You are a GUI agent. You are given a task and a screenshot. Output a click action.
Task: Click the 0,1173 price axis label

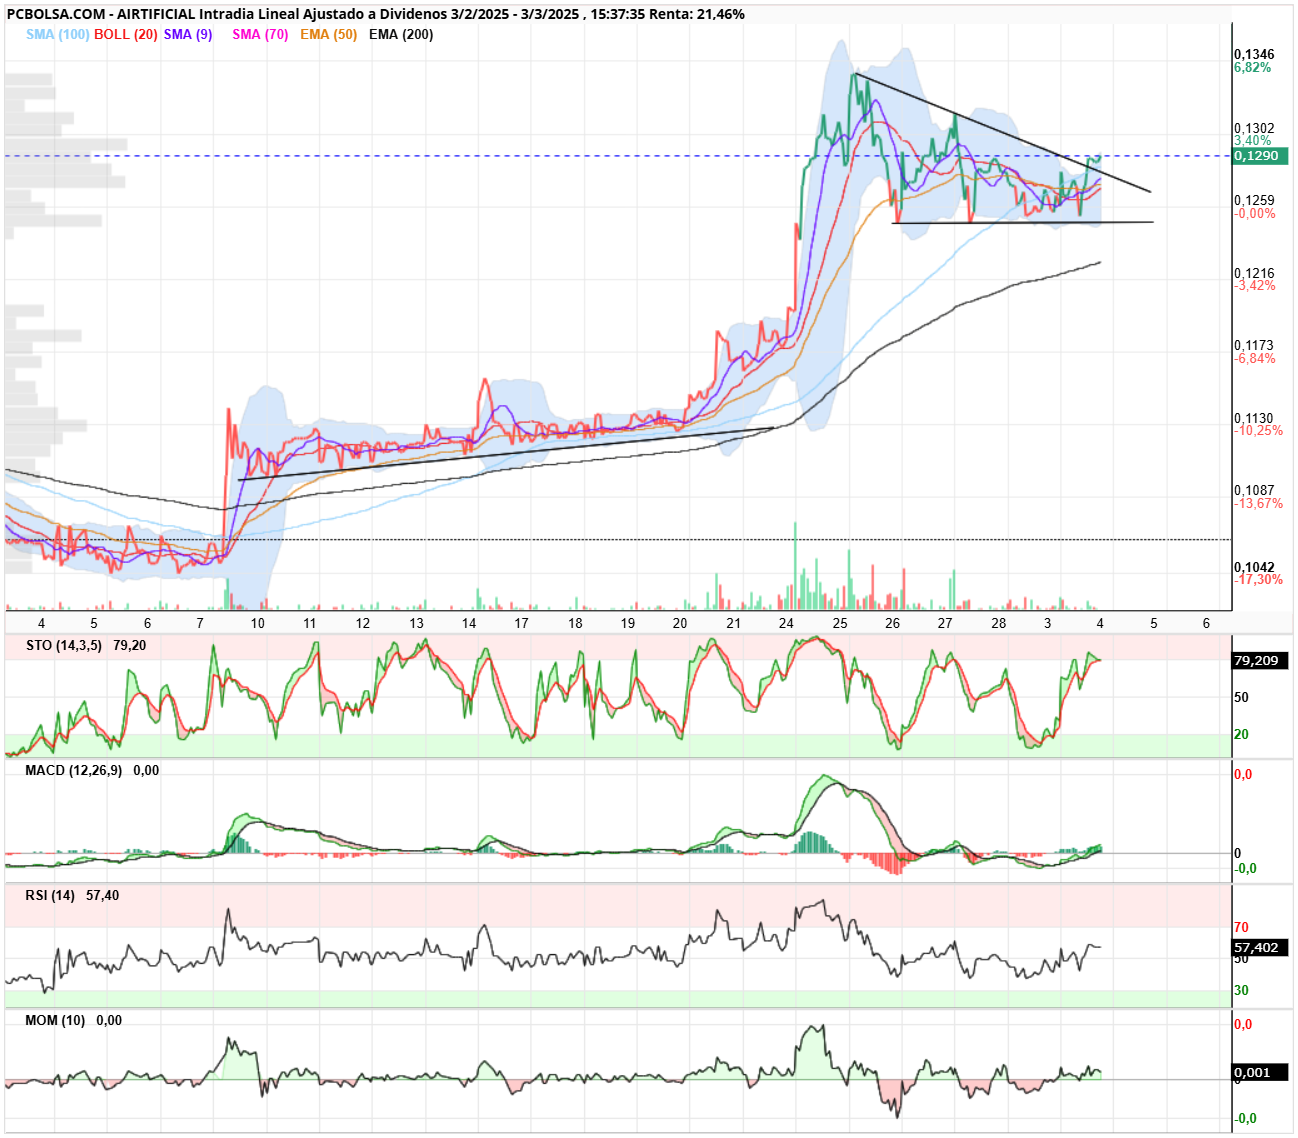(x=1254, y=346)
